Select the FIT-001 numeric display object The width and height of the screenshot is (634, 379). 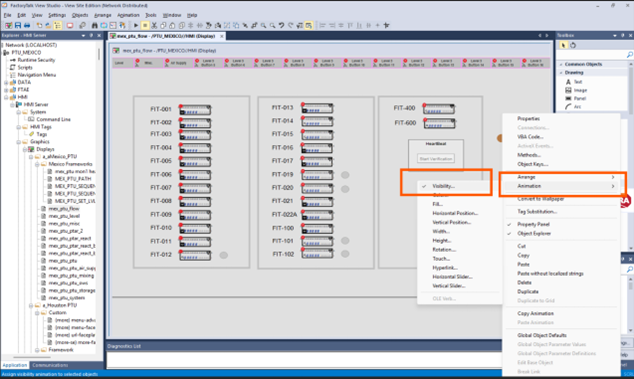[195, 110]
